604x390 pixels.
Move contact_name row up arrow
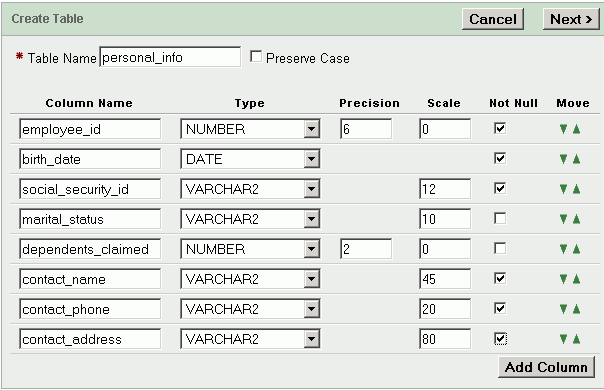576,279
